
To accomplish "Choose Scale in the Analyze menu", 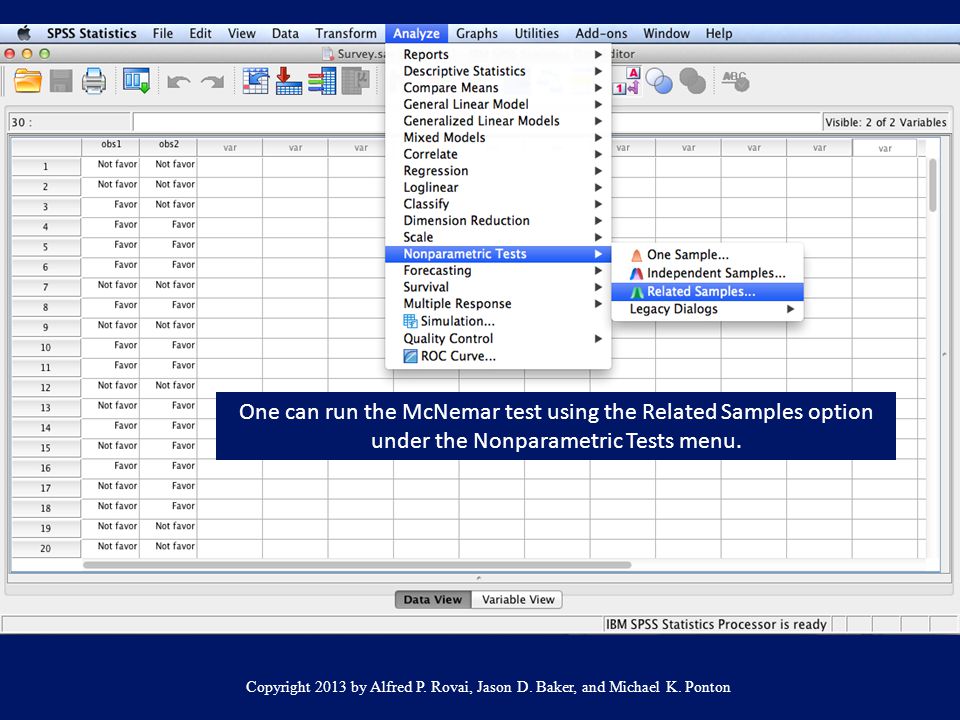I will coord(498,237).
